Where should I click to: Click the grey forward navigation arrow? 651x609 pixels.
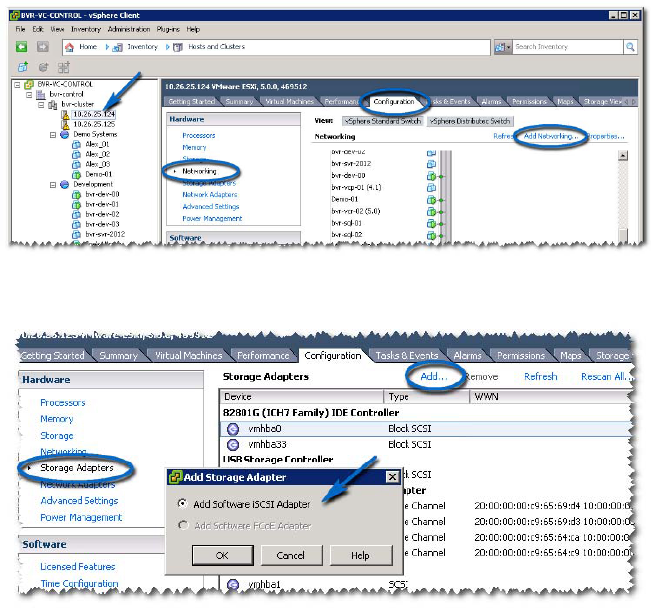click(43, 46)
